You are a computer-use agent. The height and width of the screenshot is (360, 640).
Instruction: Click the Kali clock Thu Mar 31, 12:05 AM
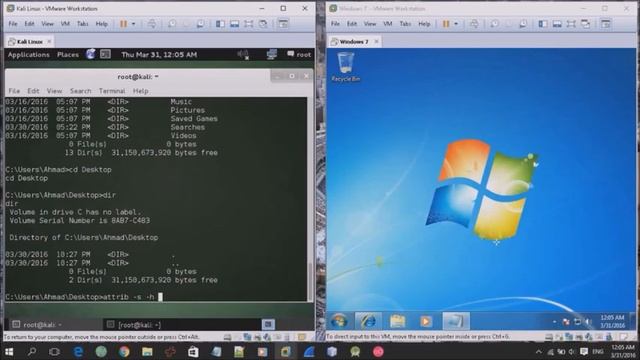point(159,55)
